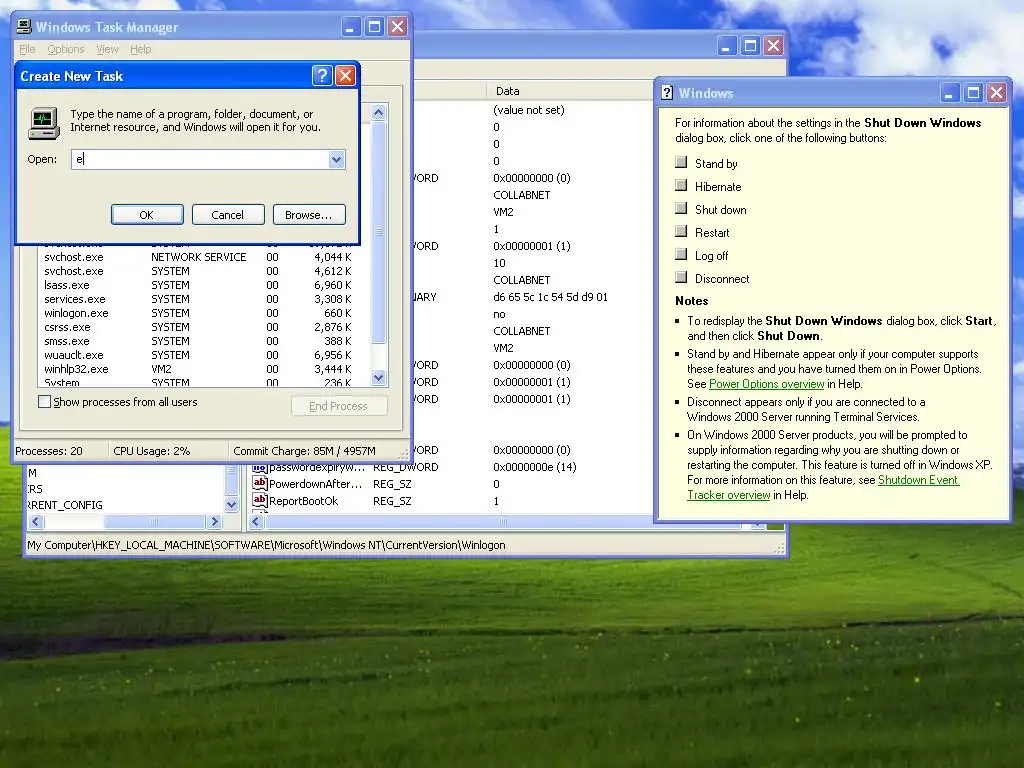Image resolution: width=1024 pixels, height=768 pixels.
Task: Click scroll up arrow in process list
Action: 379,112
